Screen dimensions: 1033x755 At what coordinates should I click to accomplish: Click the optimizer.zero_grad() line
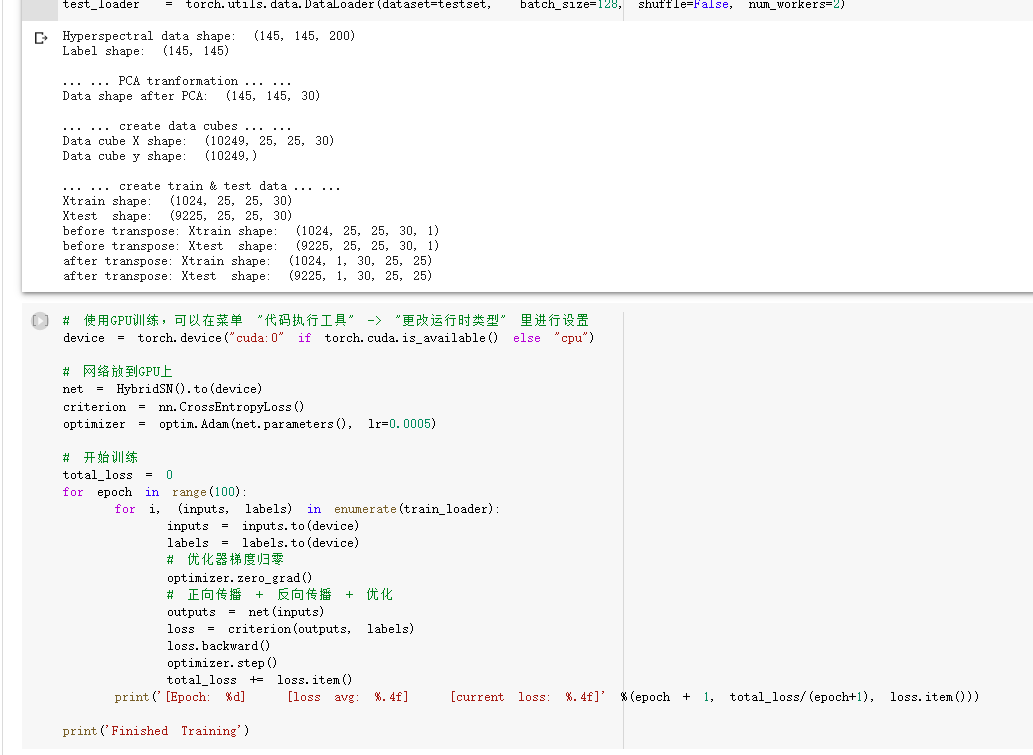click(x=240, y=578)
